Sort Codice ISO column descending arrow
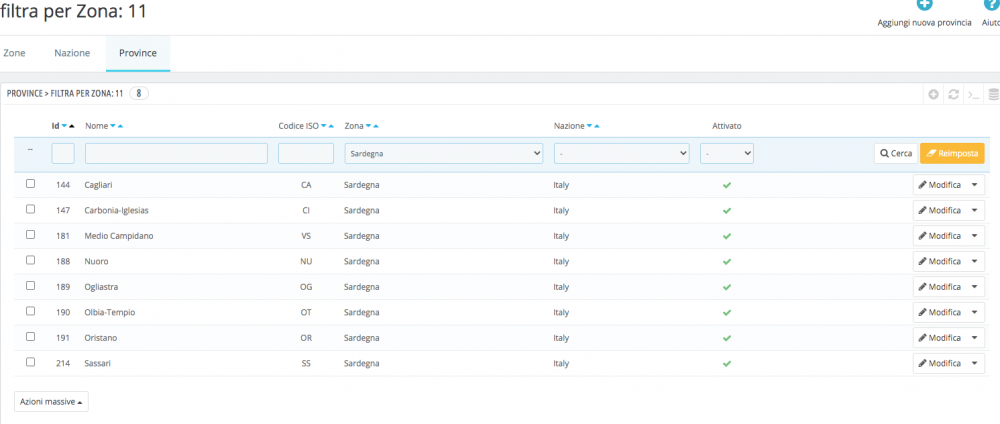The height and width of the screenshot is (424, 1000). [324, 126]
